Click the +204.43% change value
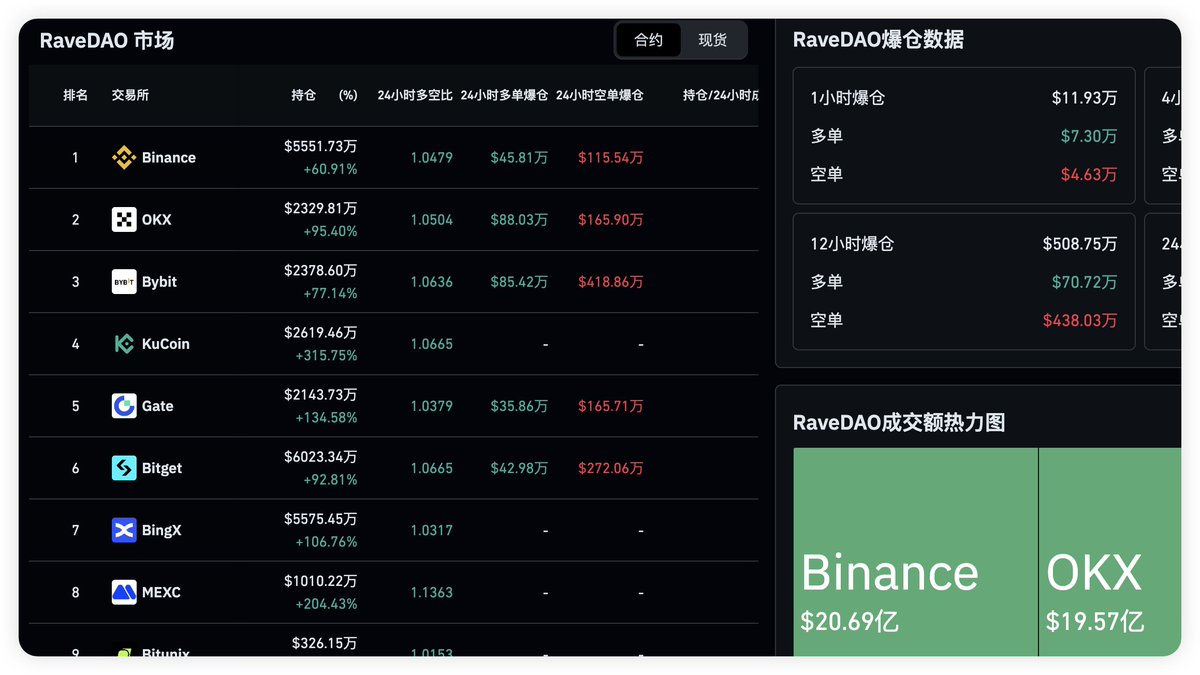Viewport: 1200px width, 675px height. [x=326, y=603]
